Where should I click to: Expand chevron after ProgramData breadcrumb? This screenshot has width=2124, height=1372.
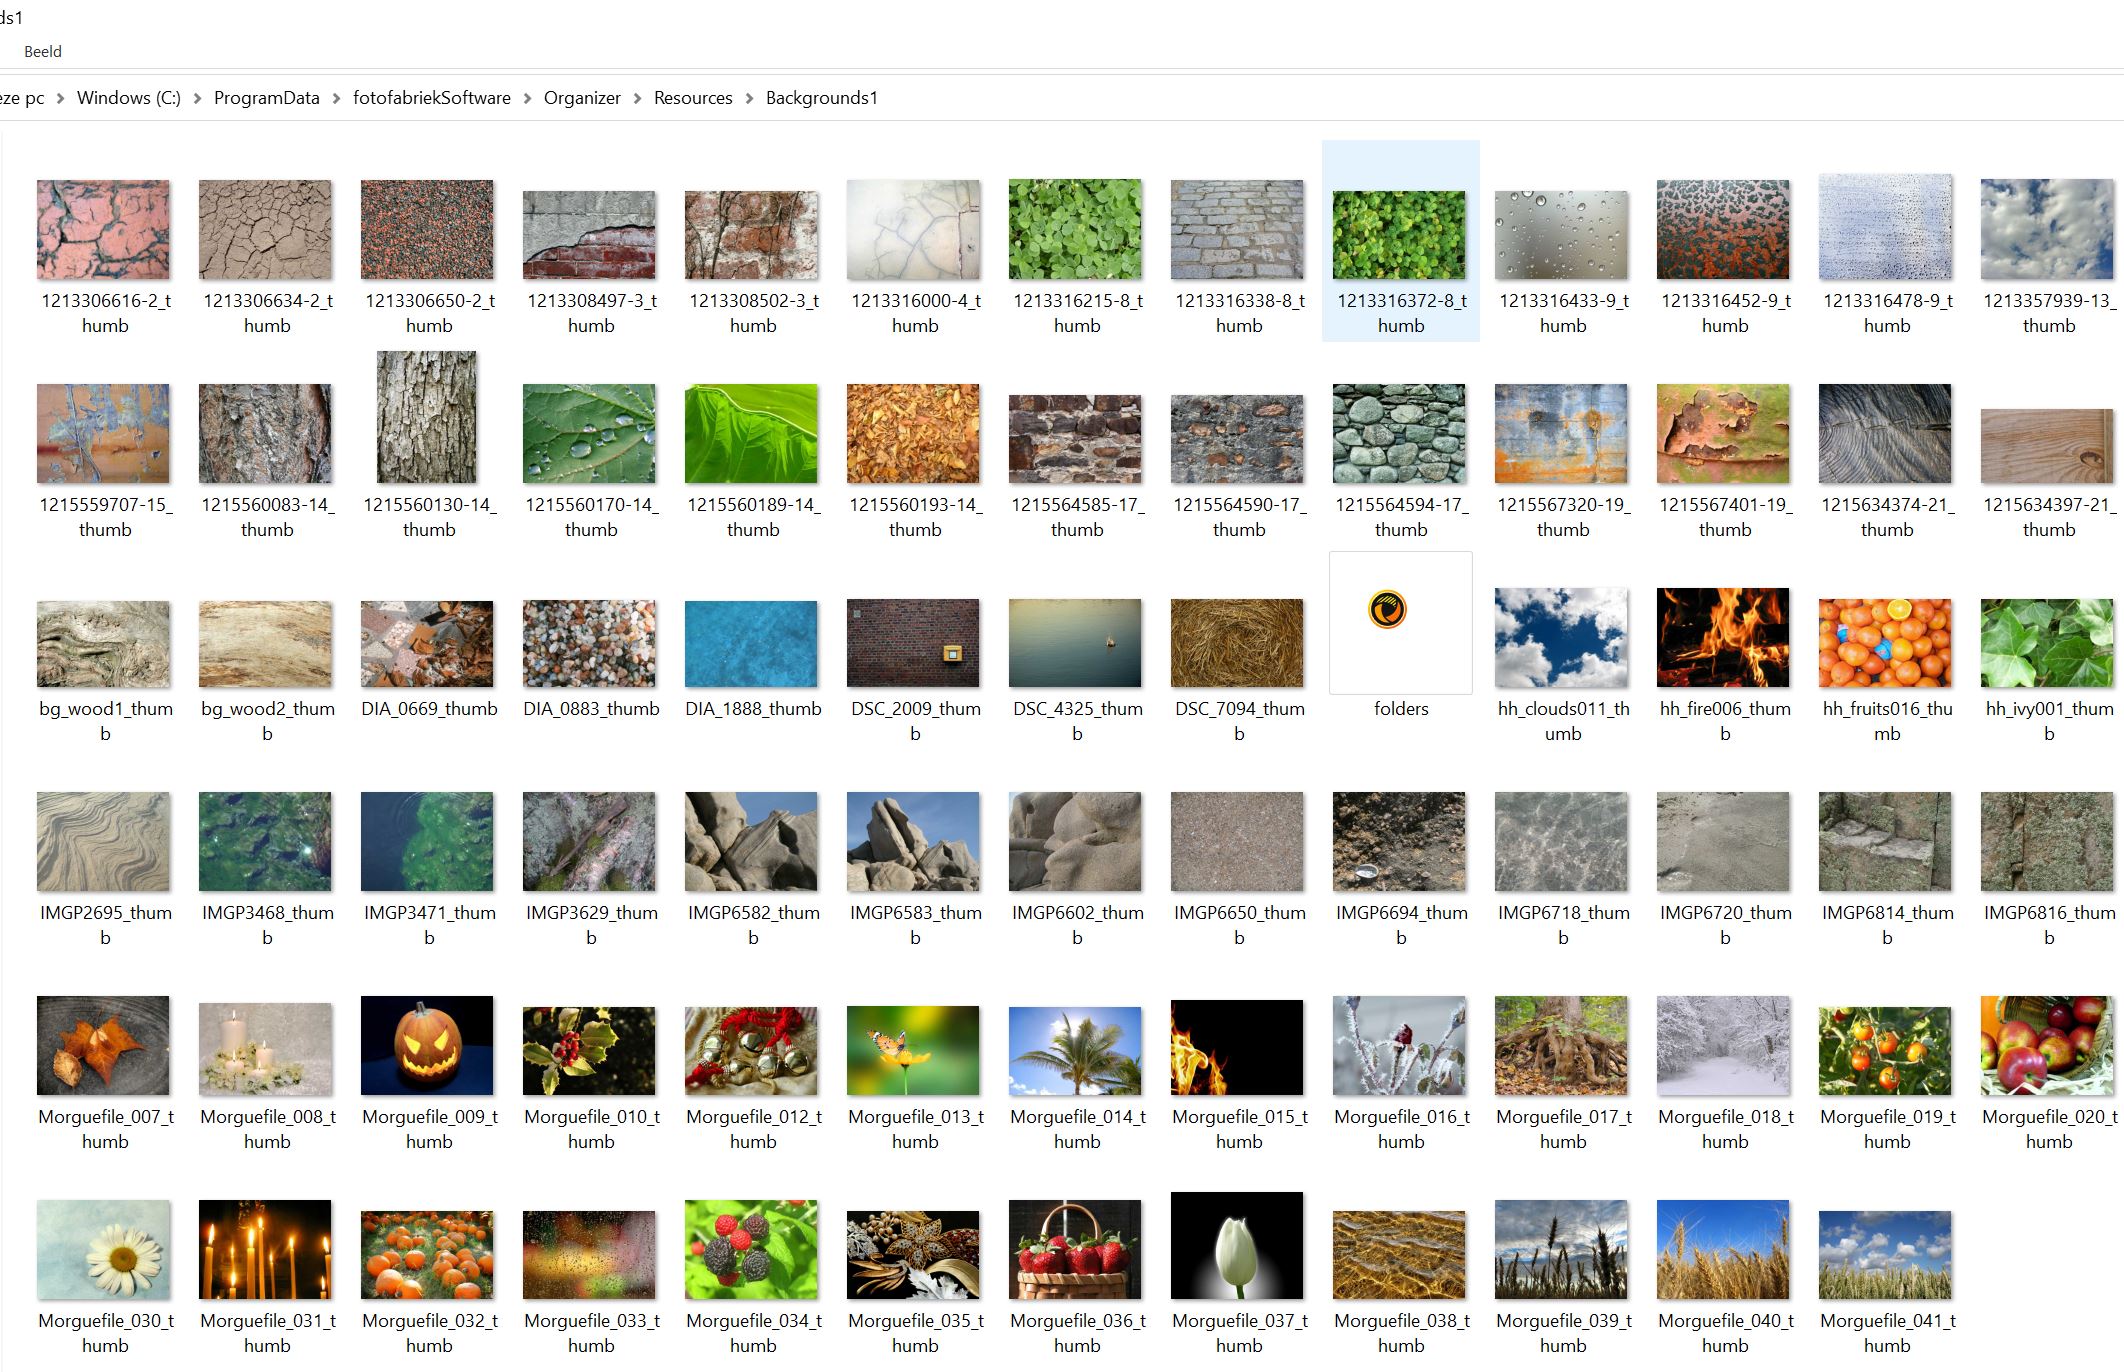336,98
